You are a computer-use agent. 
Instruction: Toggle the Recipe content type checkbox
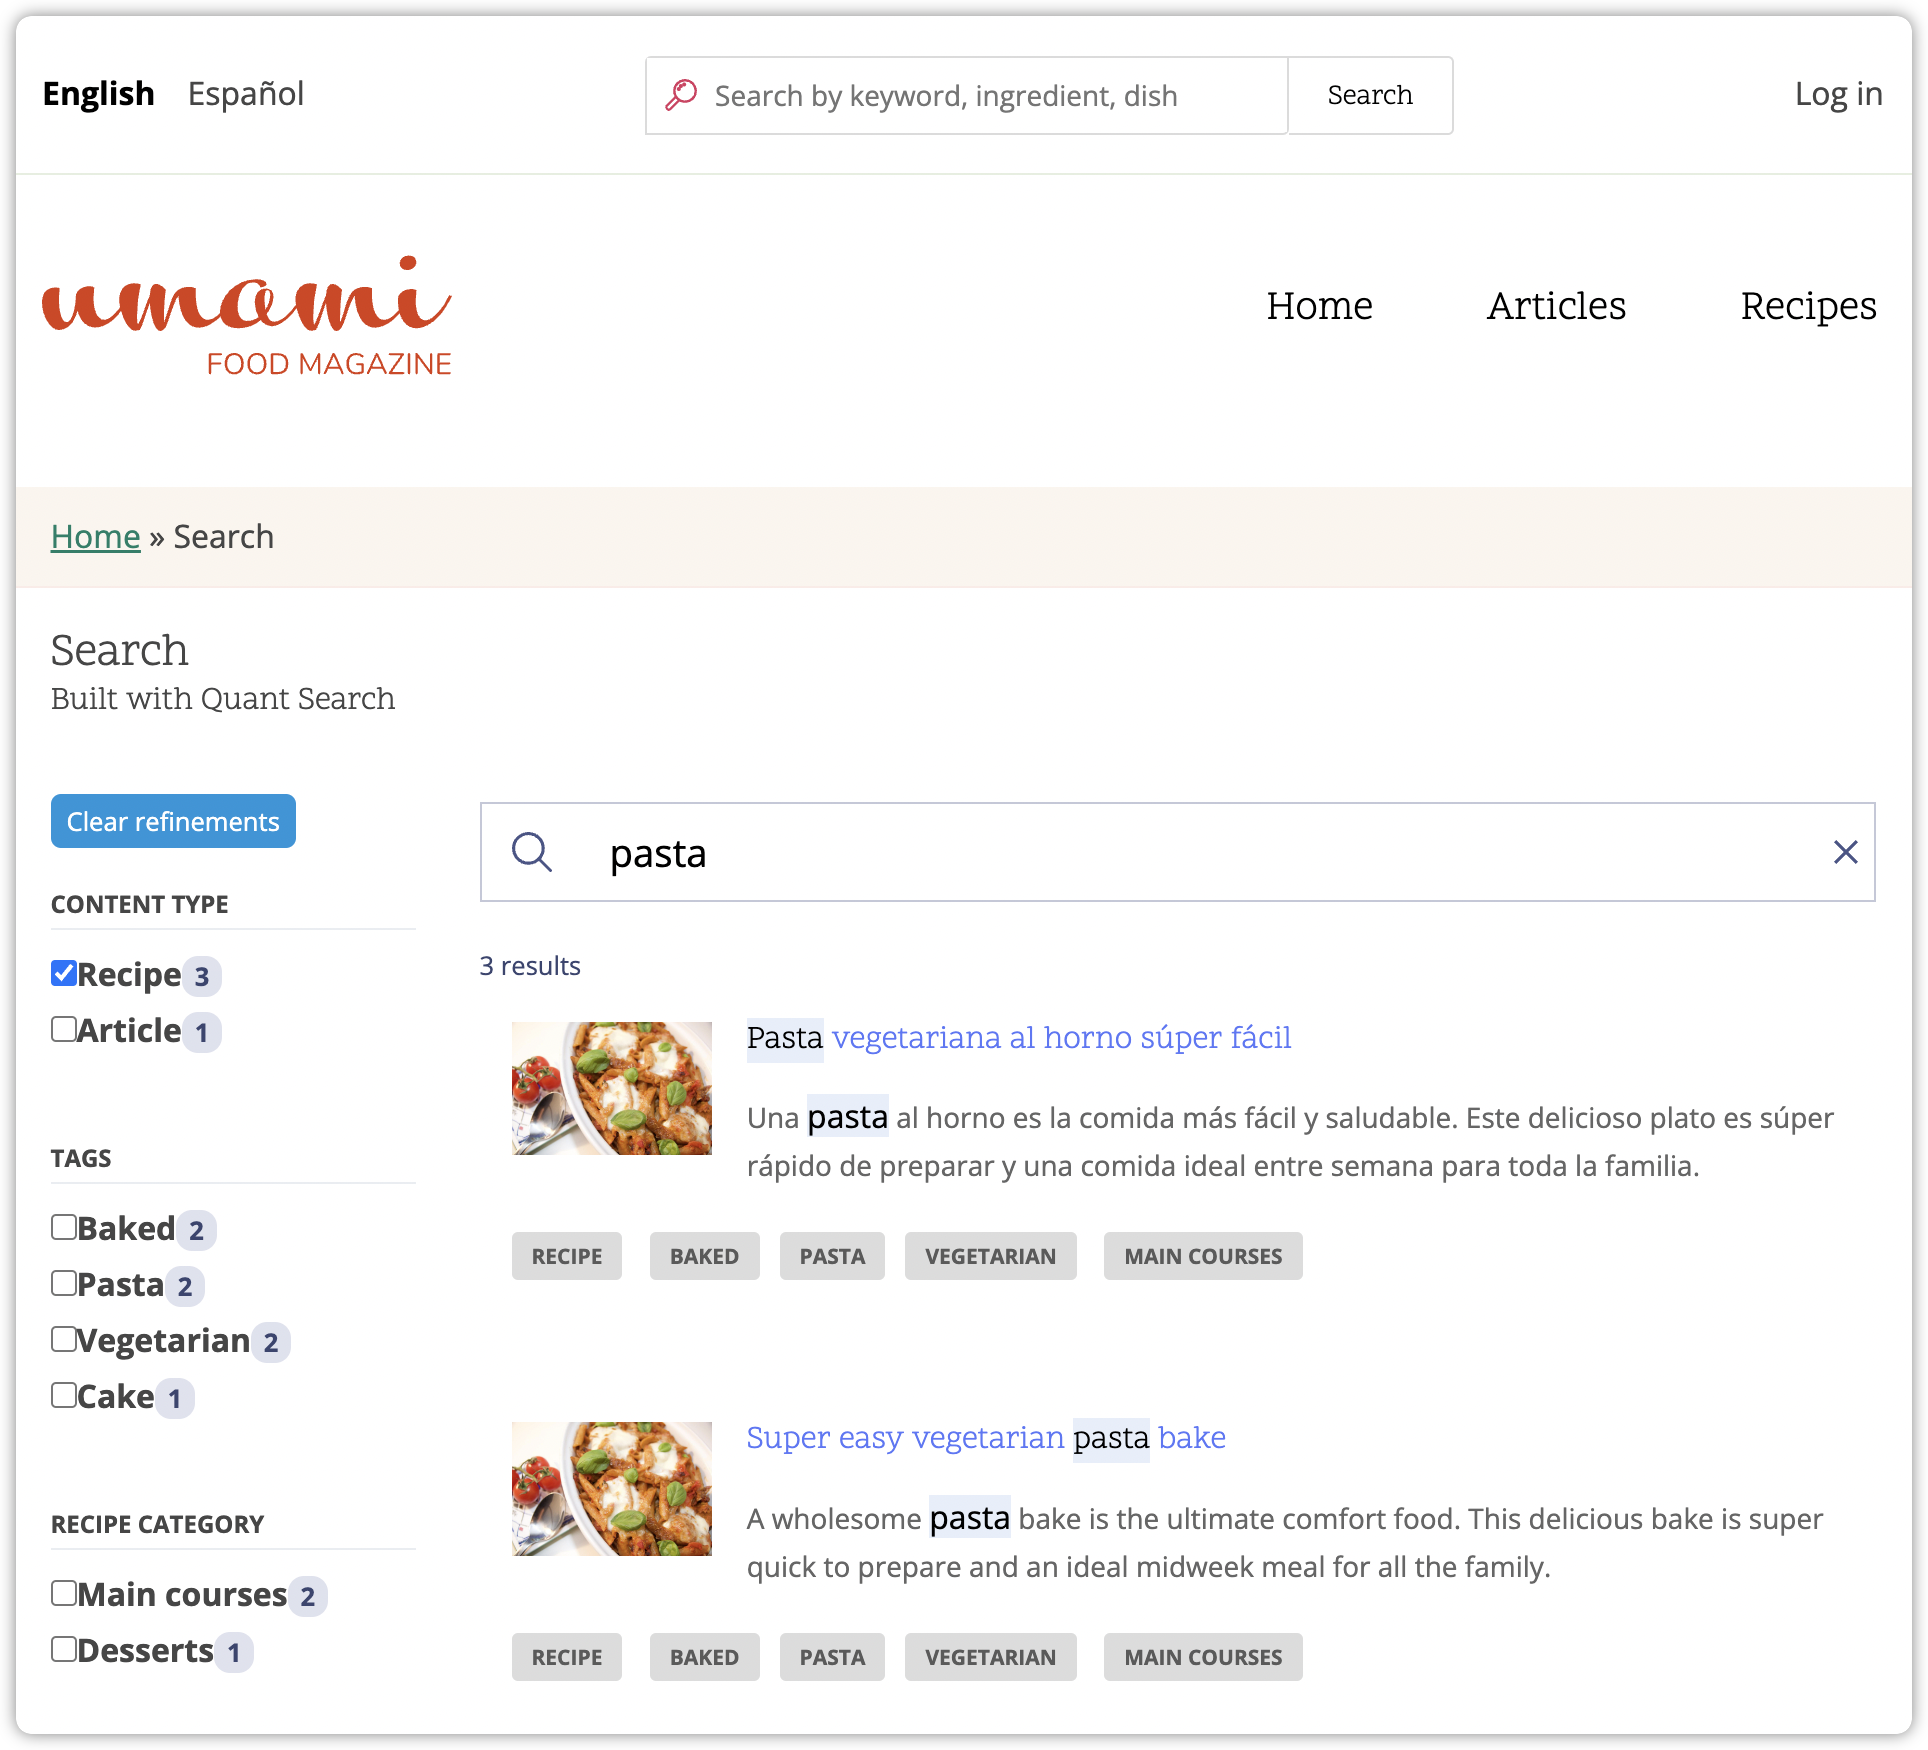pyautogui.click(x=64, y=972)
